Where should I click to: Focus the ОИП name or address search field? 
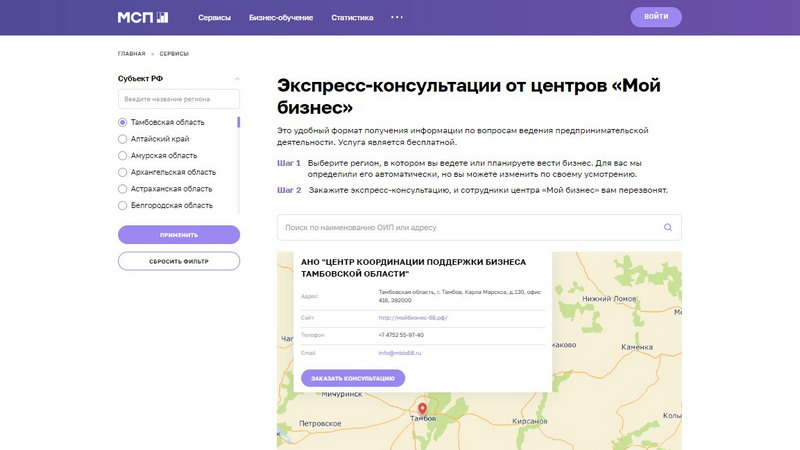click(x=479, y=228)
